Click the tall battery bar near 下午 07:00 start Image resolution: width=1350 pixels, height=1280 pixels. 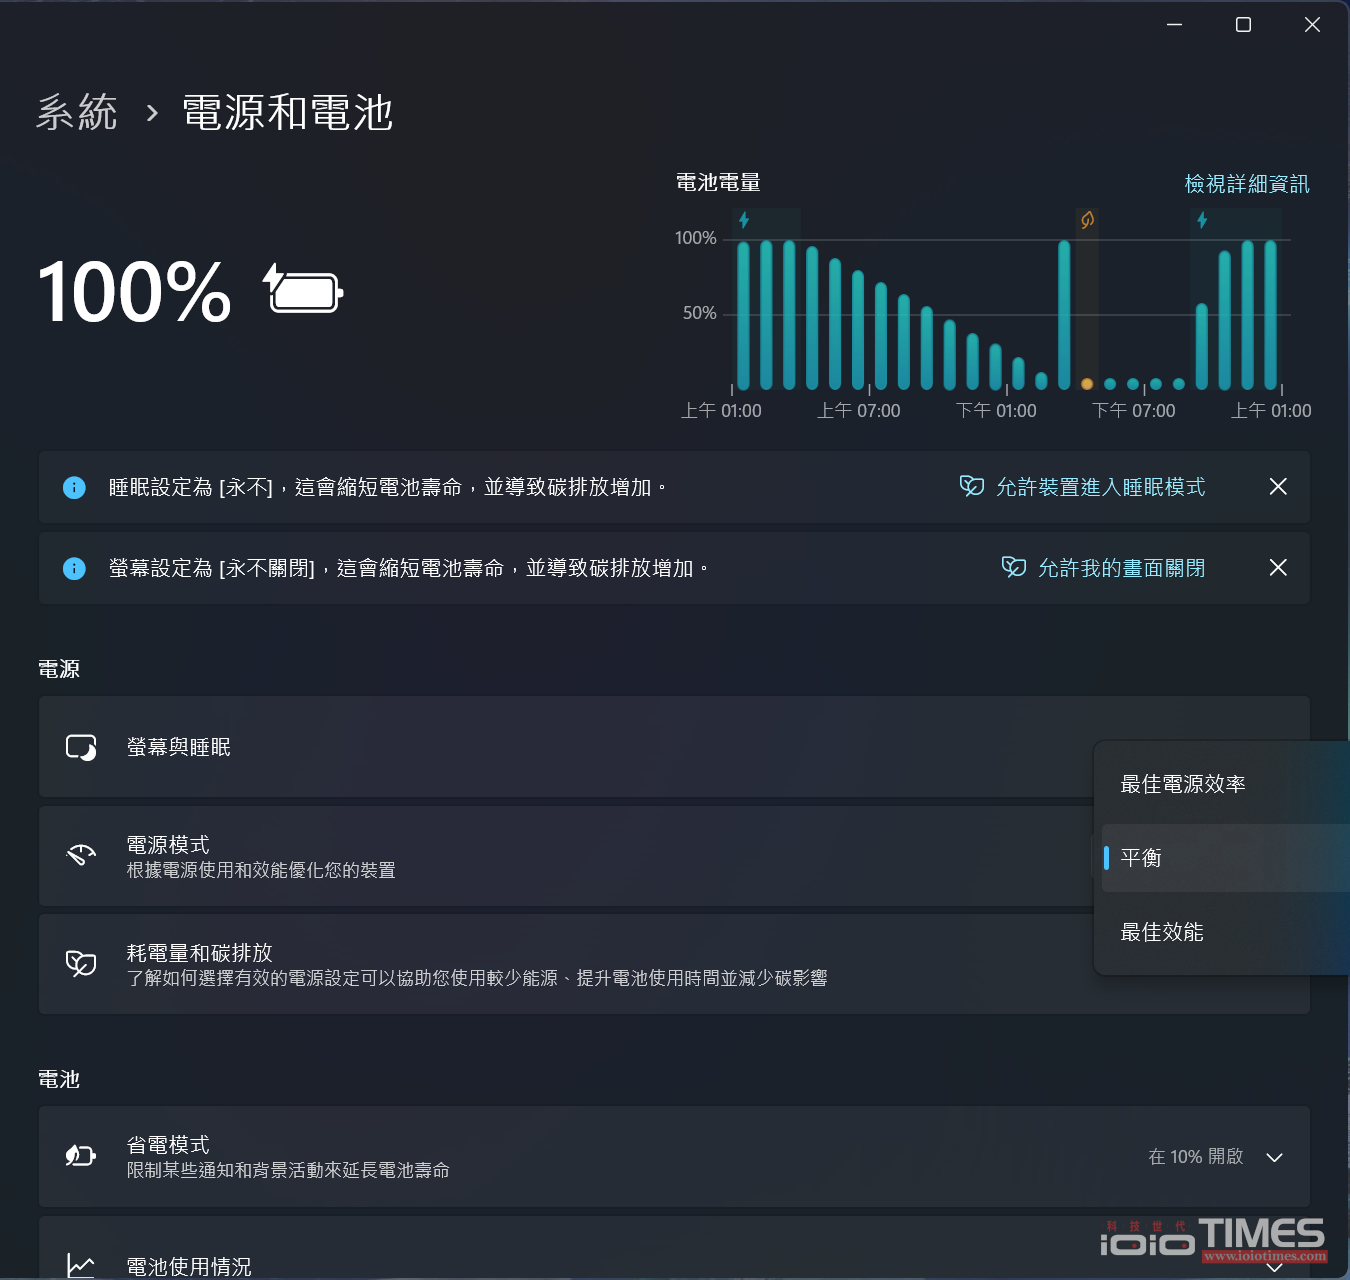1064,314
